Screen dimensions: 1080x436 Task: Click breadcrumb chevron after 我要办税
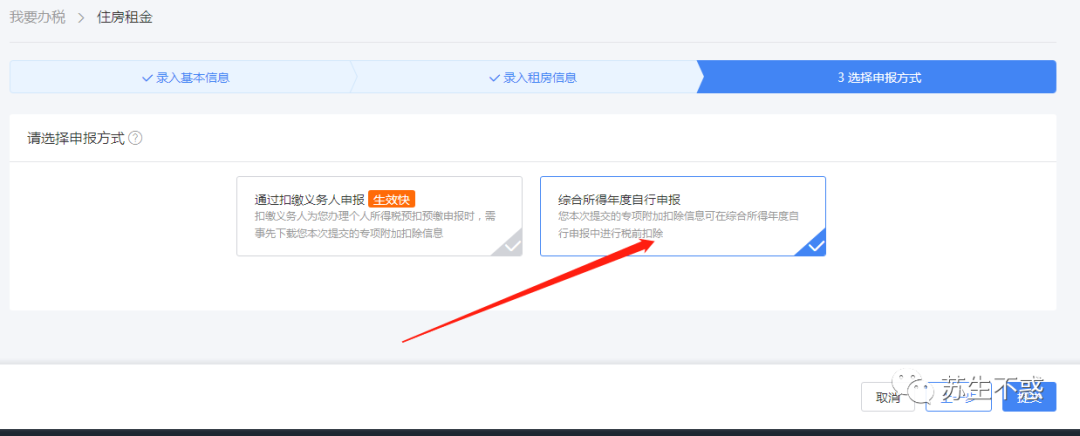click(81, 18)
